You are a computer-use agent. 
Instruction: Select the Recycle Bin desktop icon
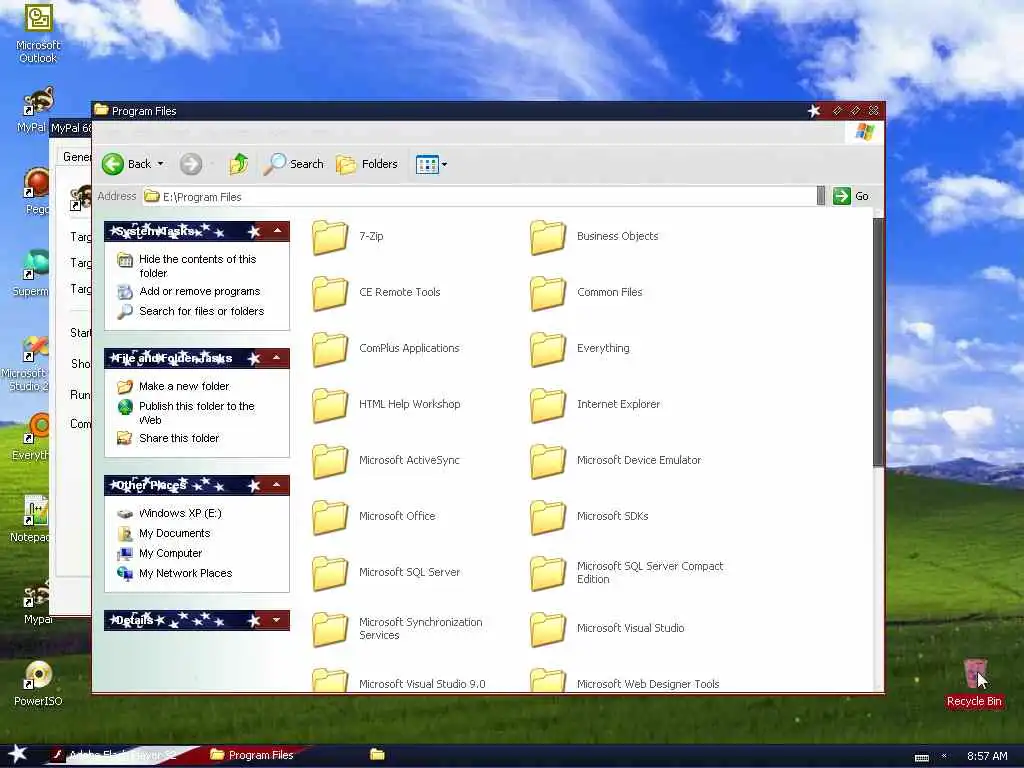[x=974, y=683]
